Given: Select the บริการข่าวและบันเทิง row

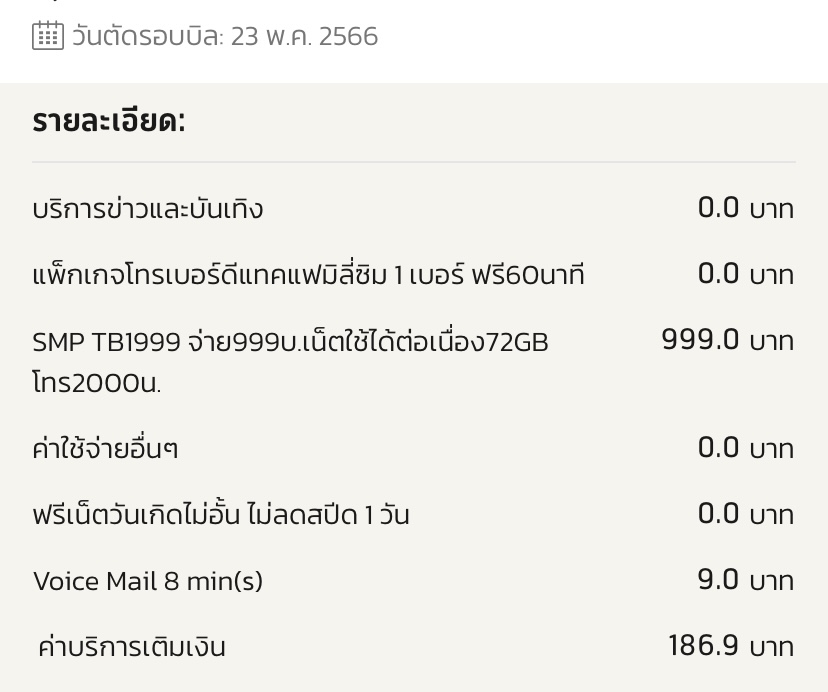Looking at the screenshot, I should 413,208.
